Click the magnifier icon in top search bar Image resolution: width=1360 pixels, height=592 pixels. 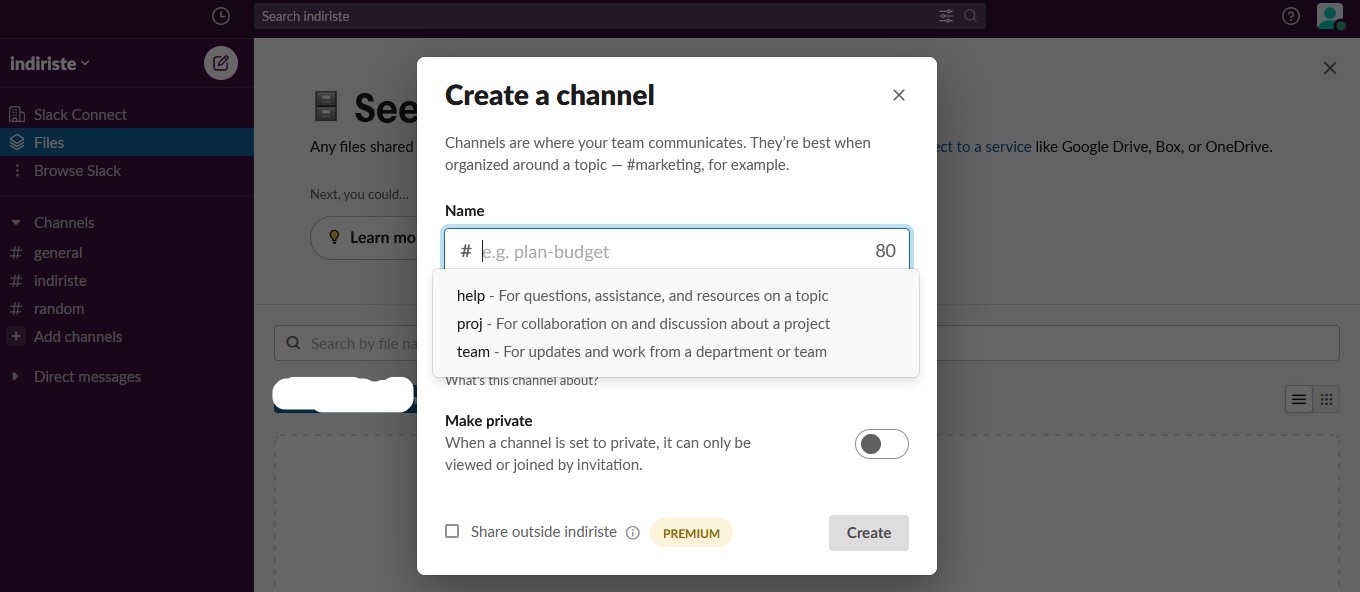[970, 16]
